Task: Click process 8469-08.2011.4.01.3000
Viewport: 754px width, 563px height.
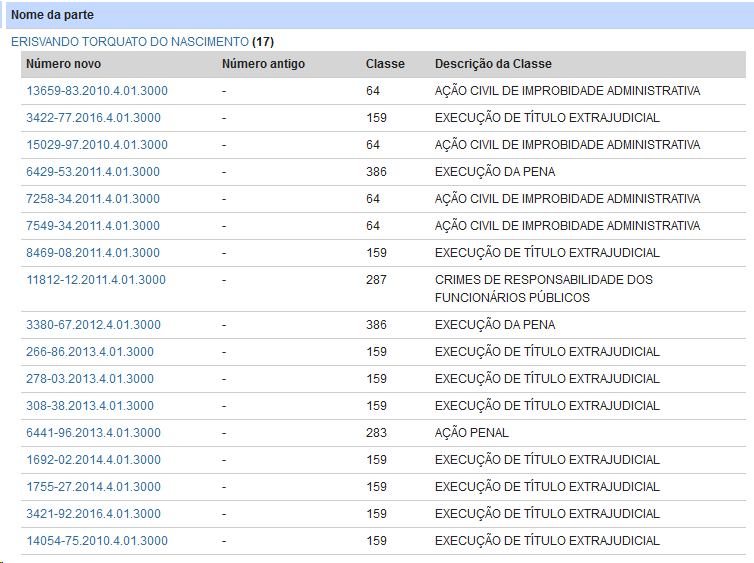Action: [x=93, y=253]
